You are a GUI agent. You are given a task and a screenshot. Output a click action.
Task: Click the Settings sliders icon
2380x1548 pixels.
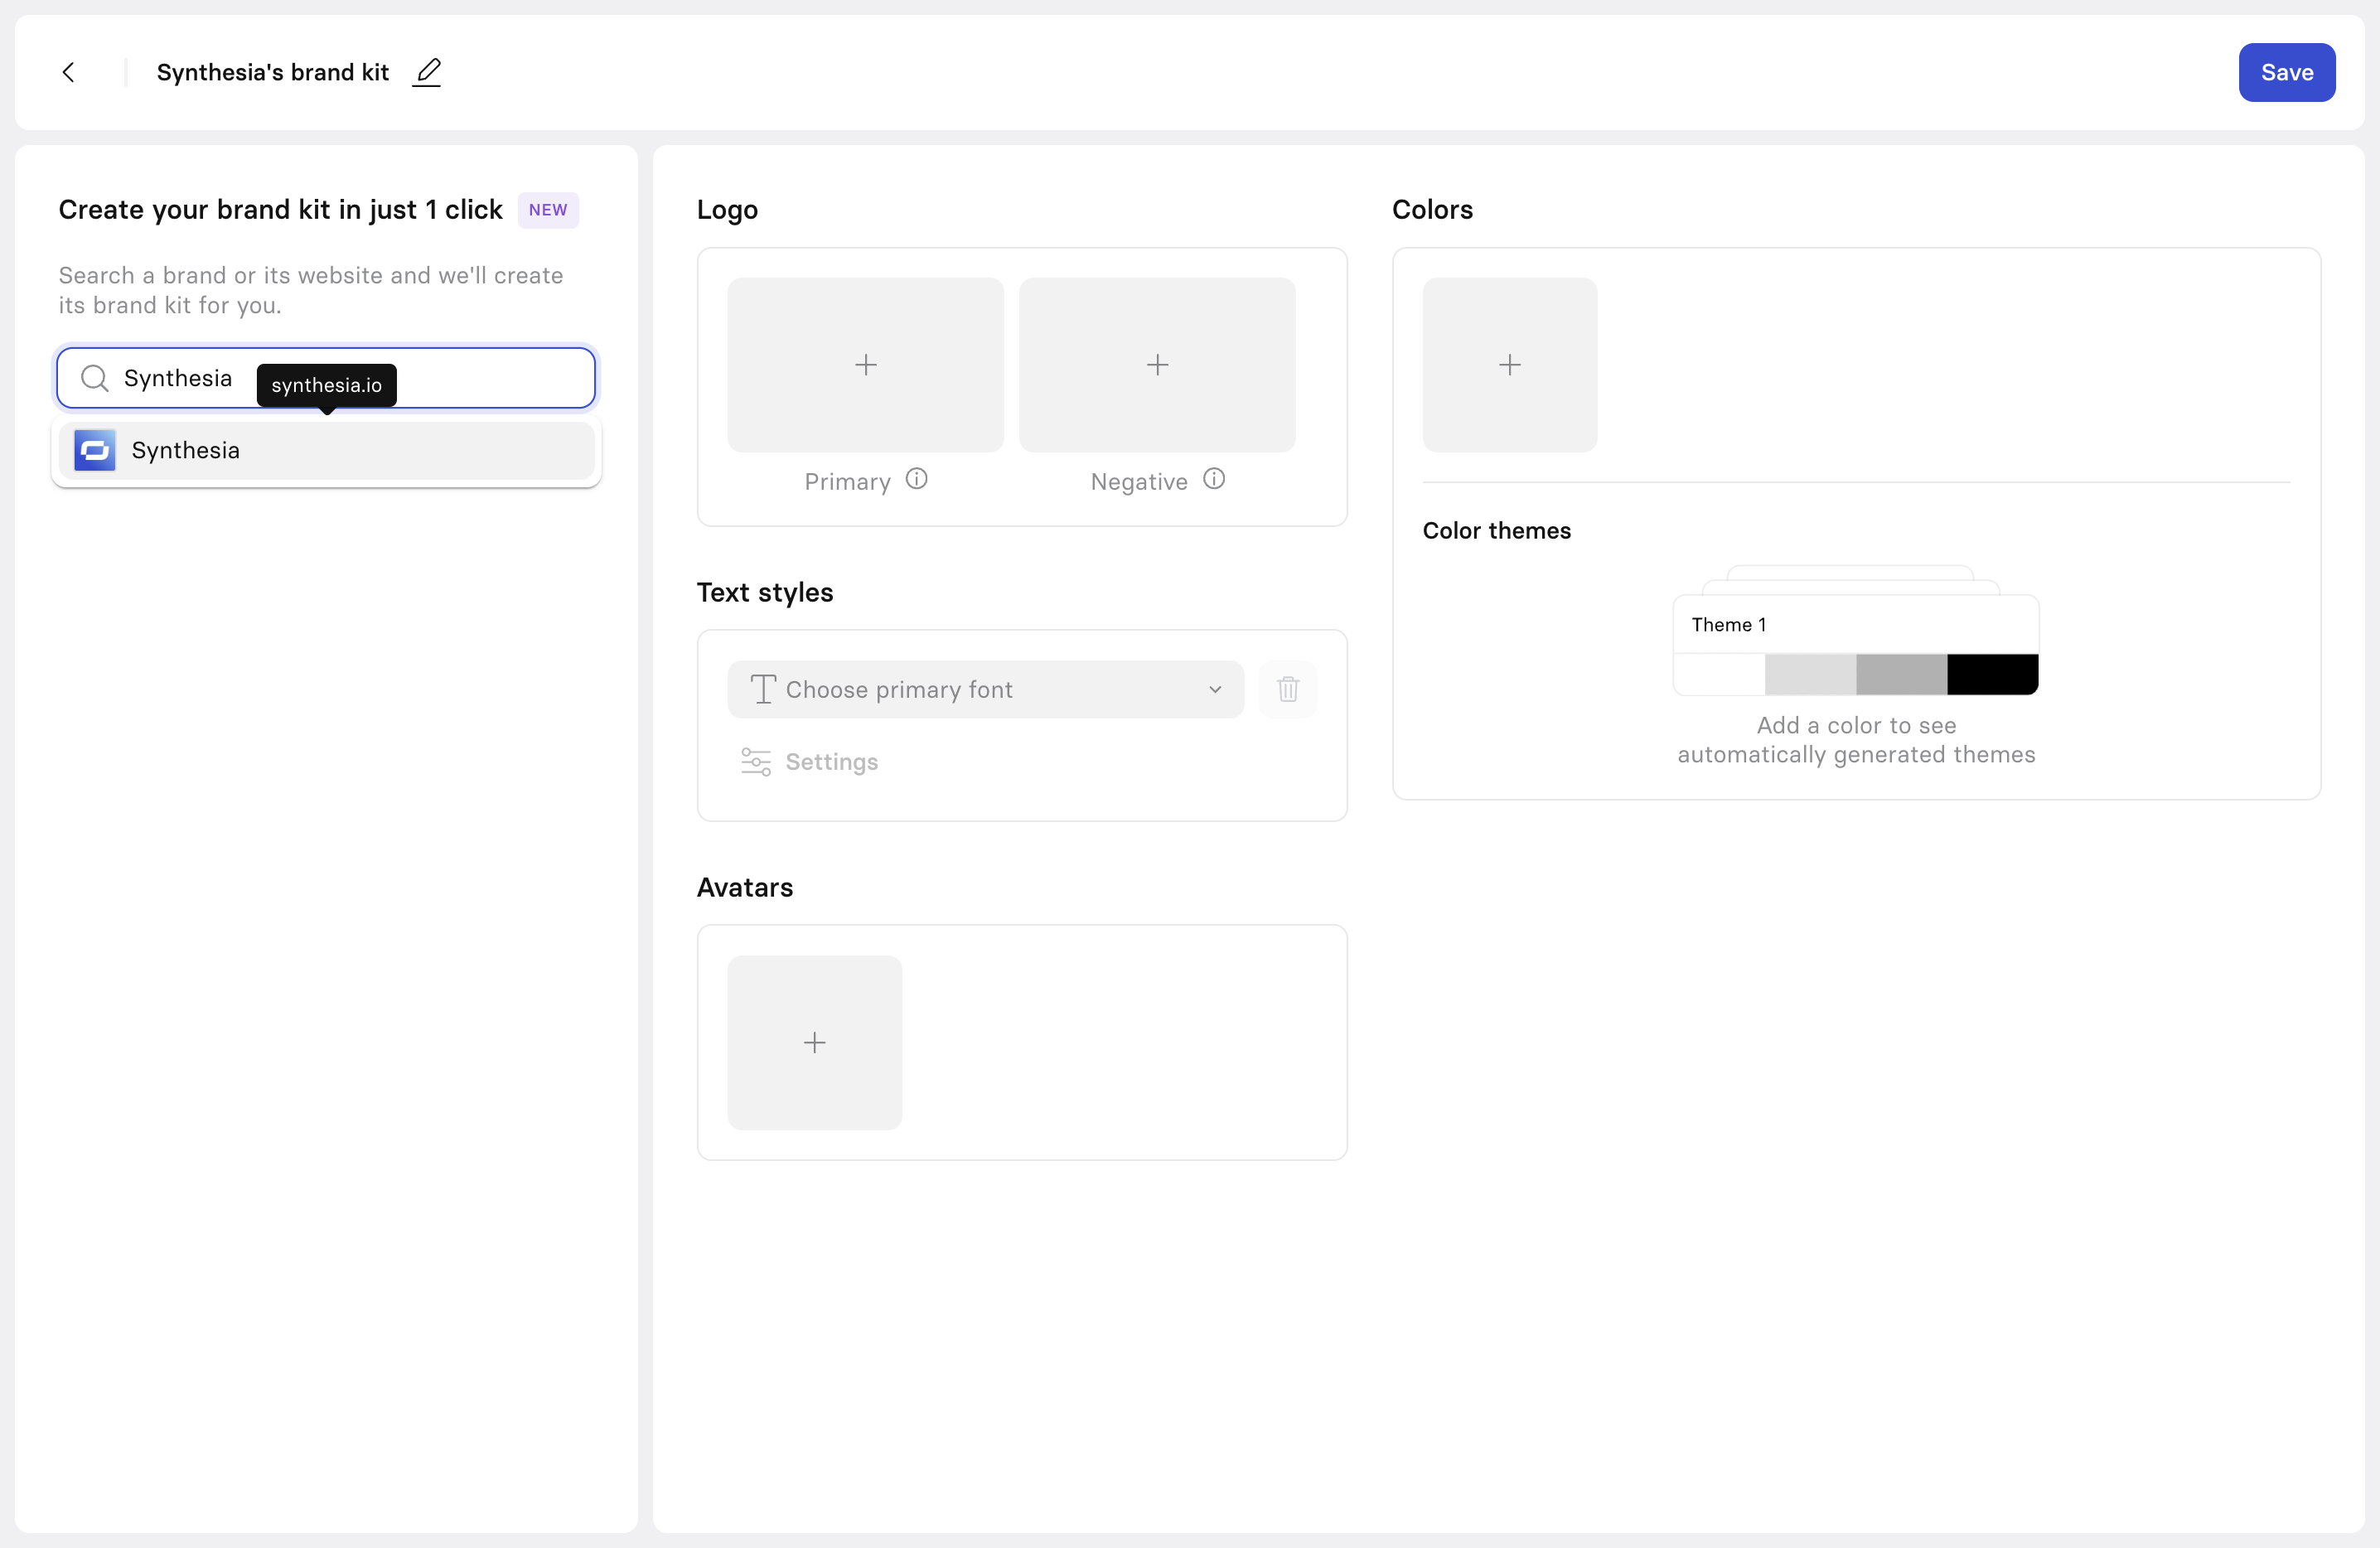755,762
